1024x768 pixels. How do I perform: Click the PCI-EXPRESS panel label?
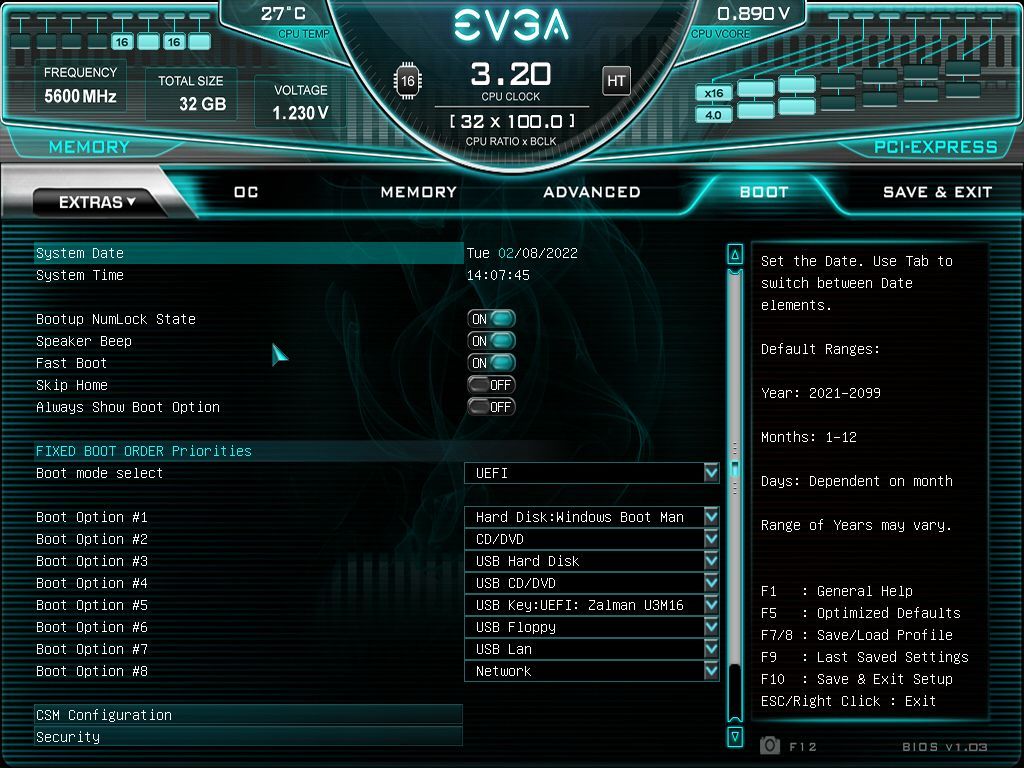(935, 147)
